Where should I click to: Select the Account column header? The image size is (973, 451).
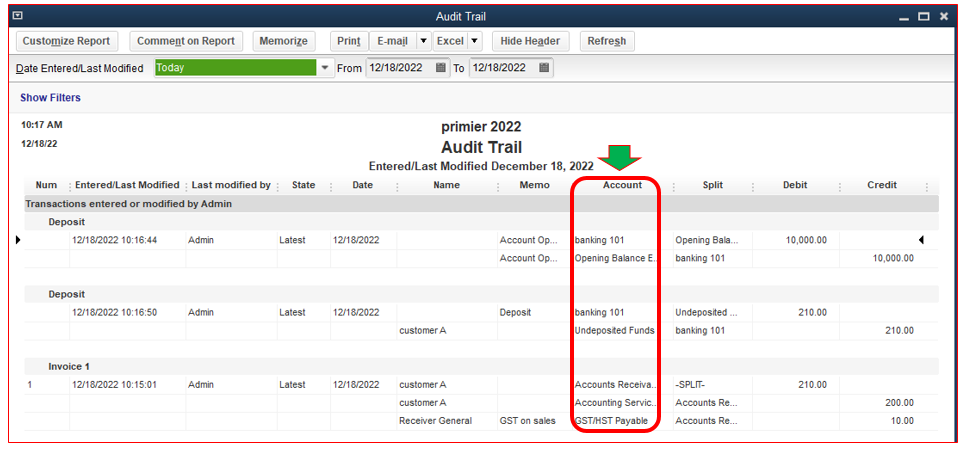pyautogui.click(x=622, y=185)
